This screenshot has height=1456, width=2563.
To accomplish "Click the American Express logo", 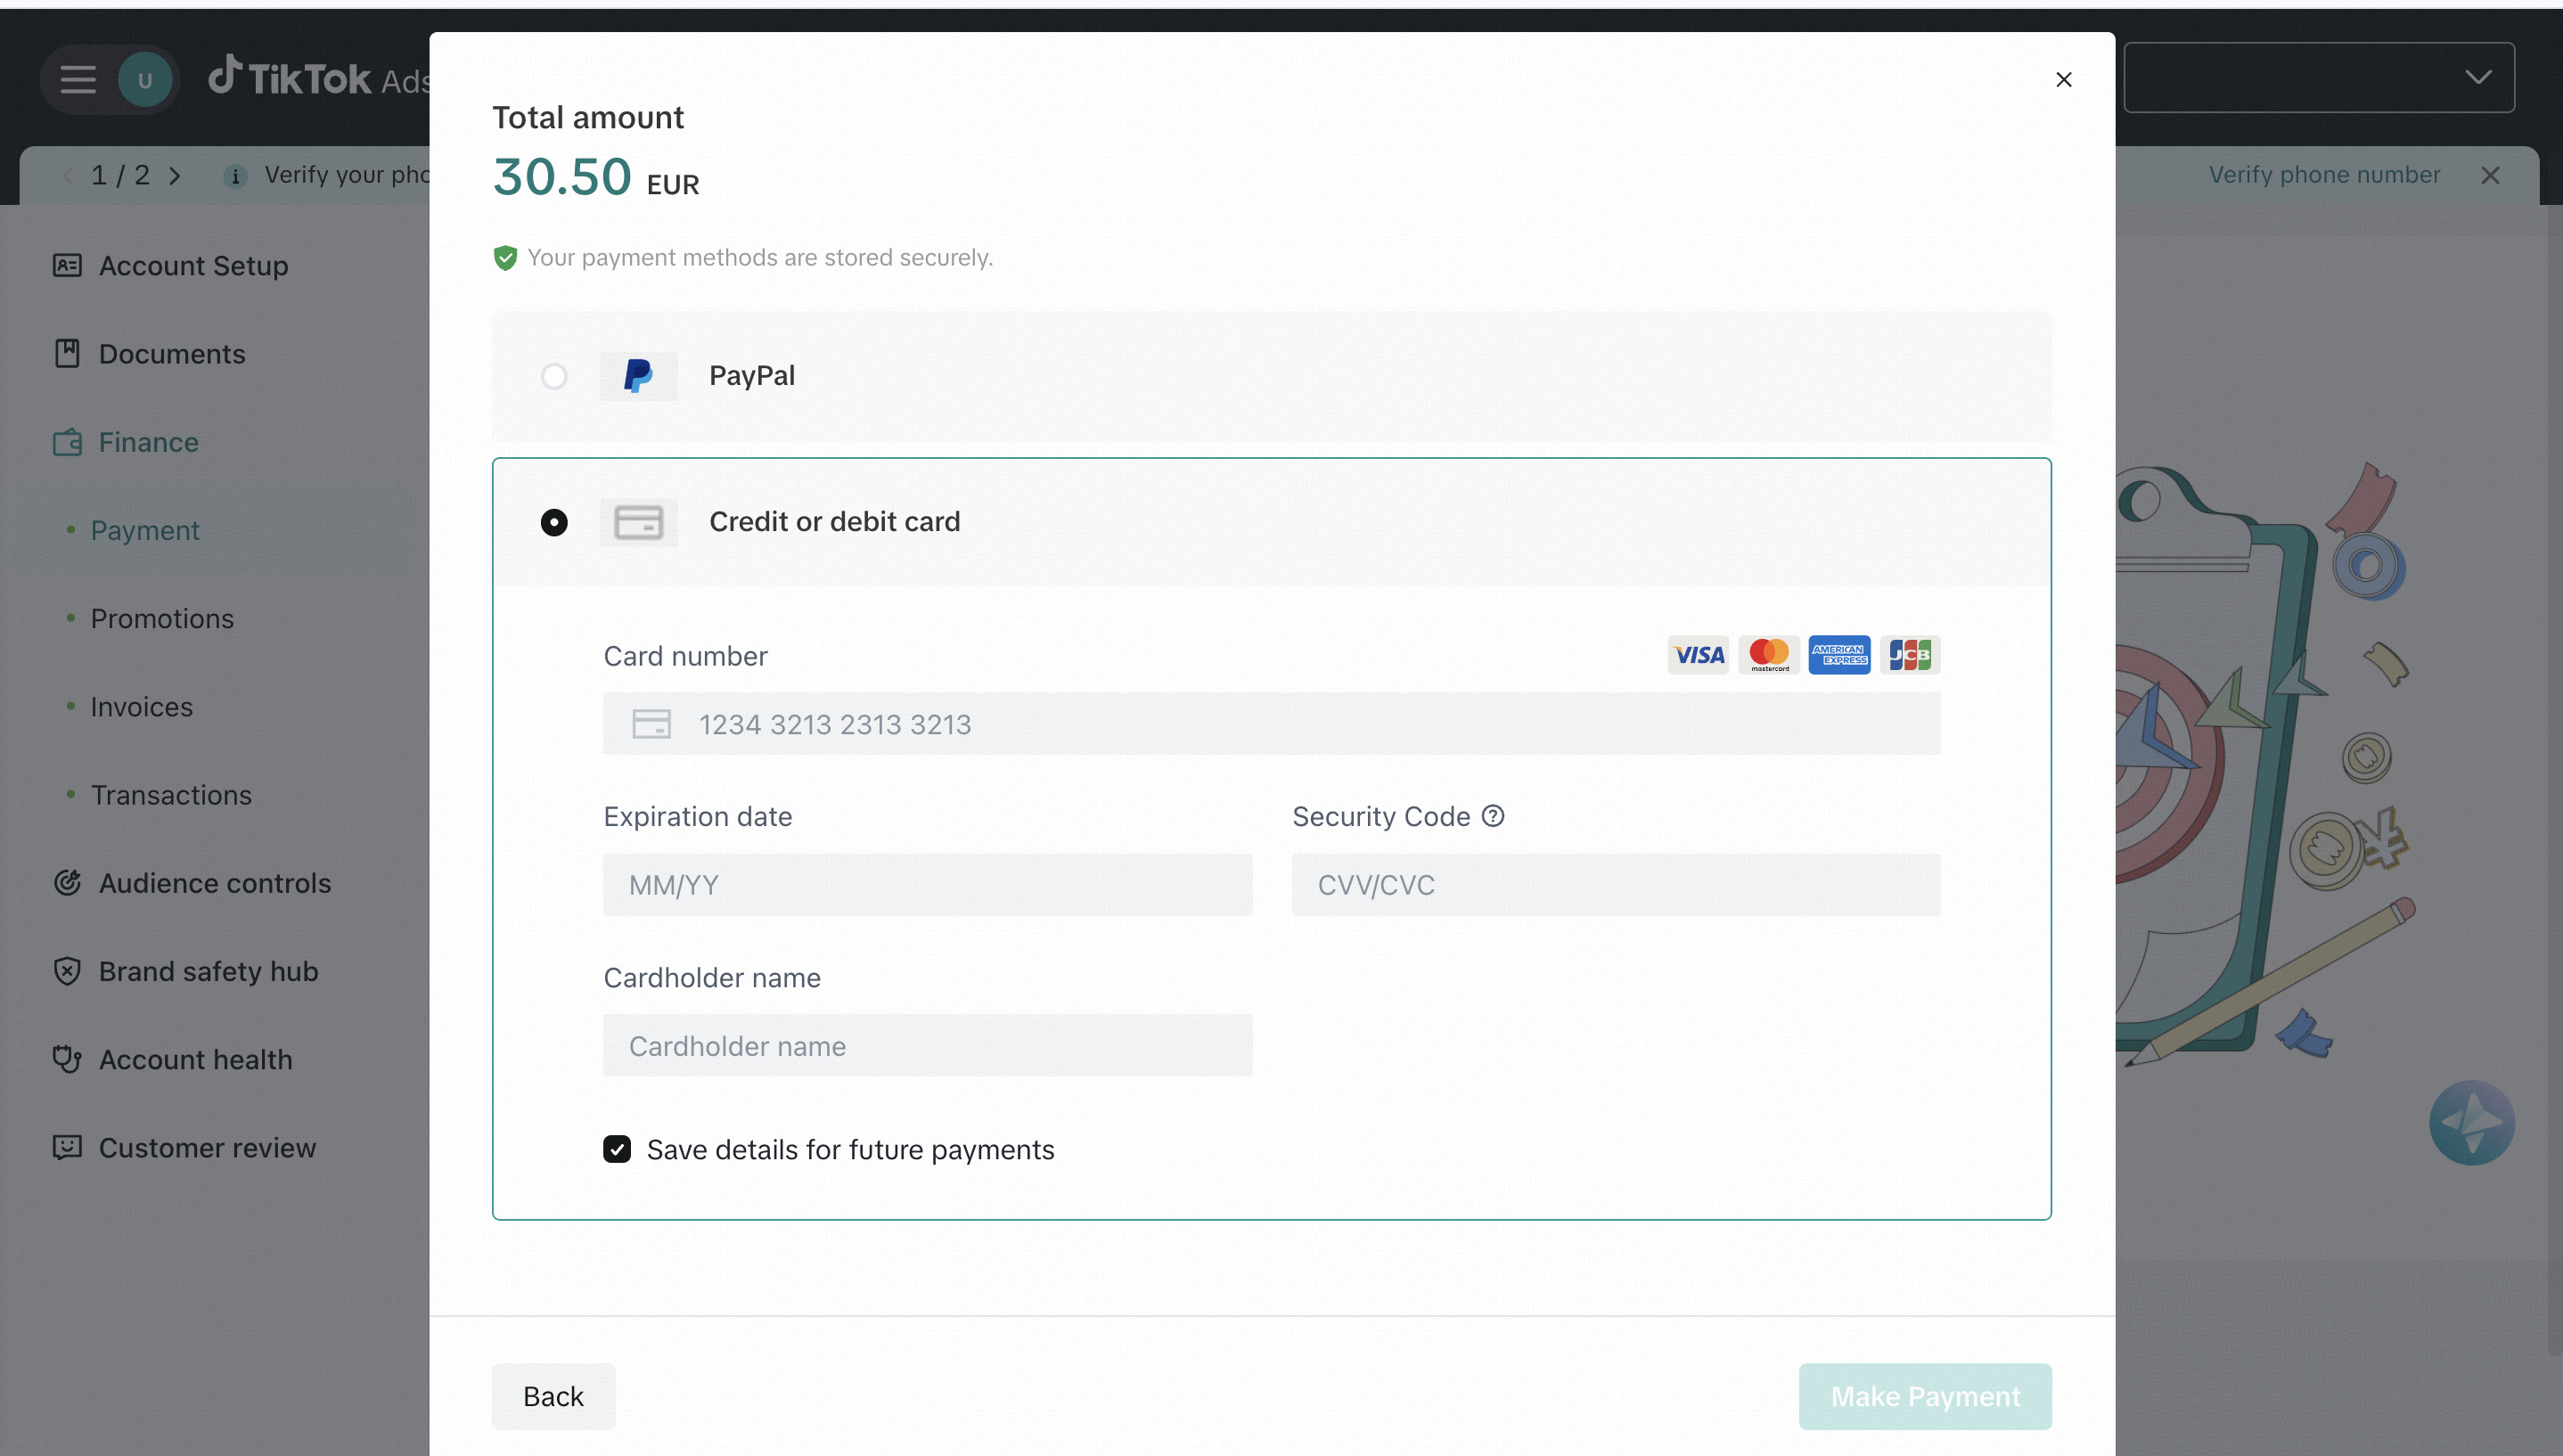I will pos(1839,655).
